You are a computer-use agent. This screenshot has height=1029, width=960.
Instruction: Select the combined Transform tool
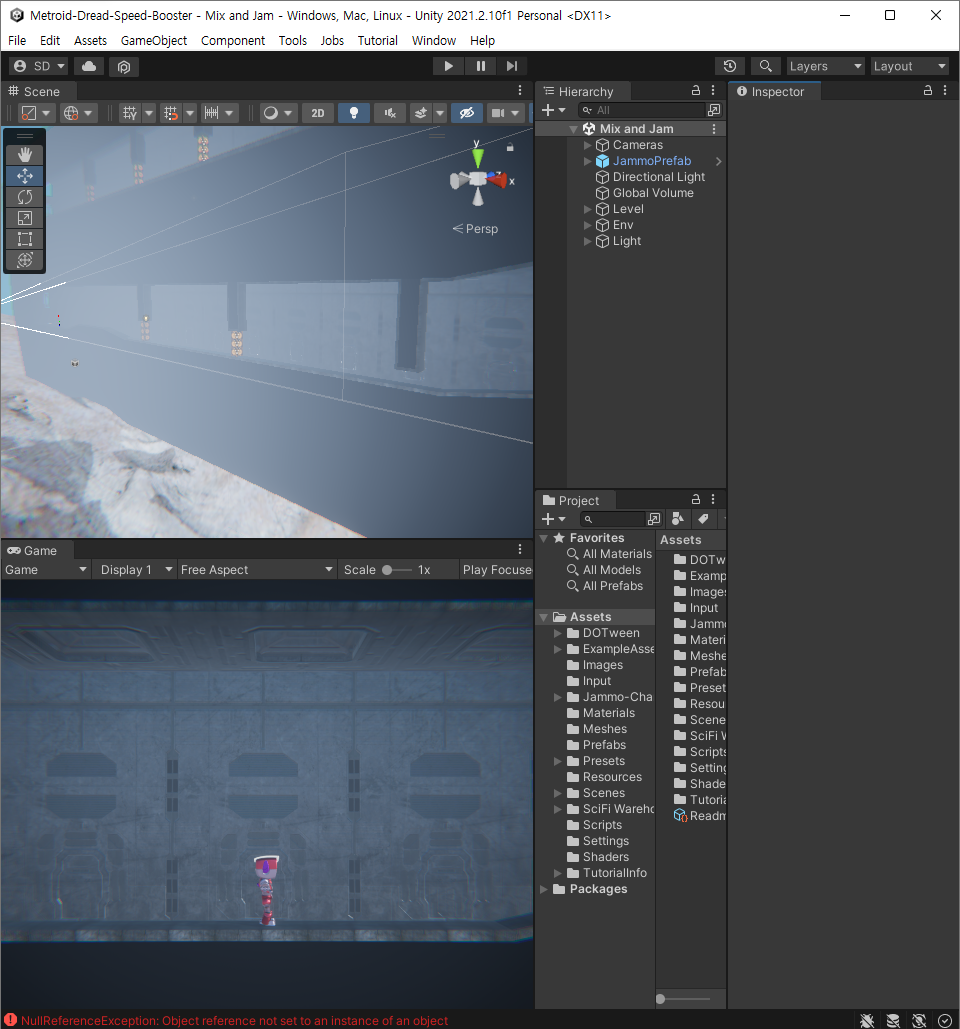tap(25, 260)
